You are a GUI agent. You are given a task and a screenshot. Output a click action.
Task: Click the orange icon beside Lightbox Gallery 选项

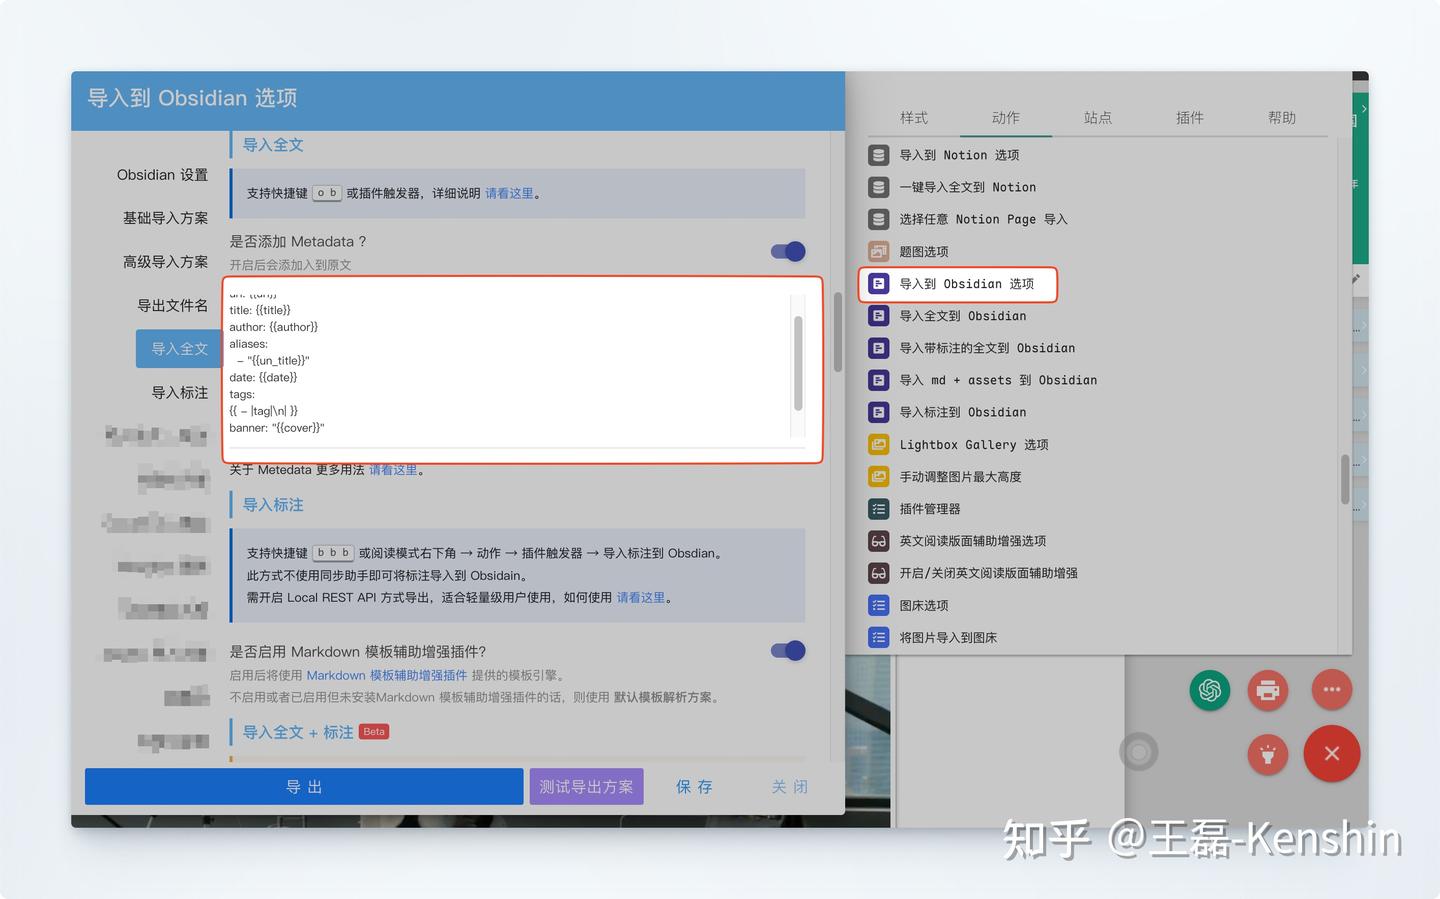pyautogui.click(x=879, y=445)
